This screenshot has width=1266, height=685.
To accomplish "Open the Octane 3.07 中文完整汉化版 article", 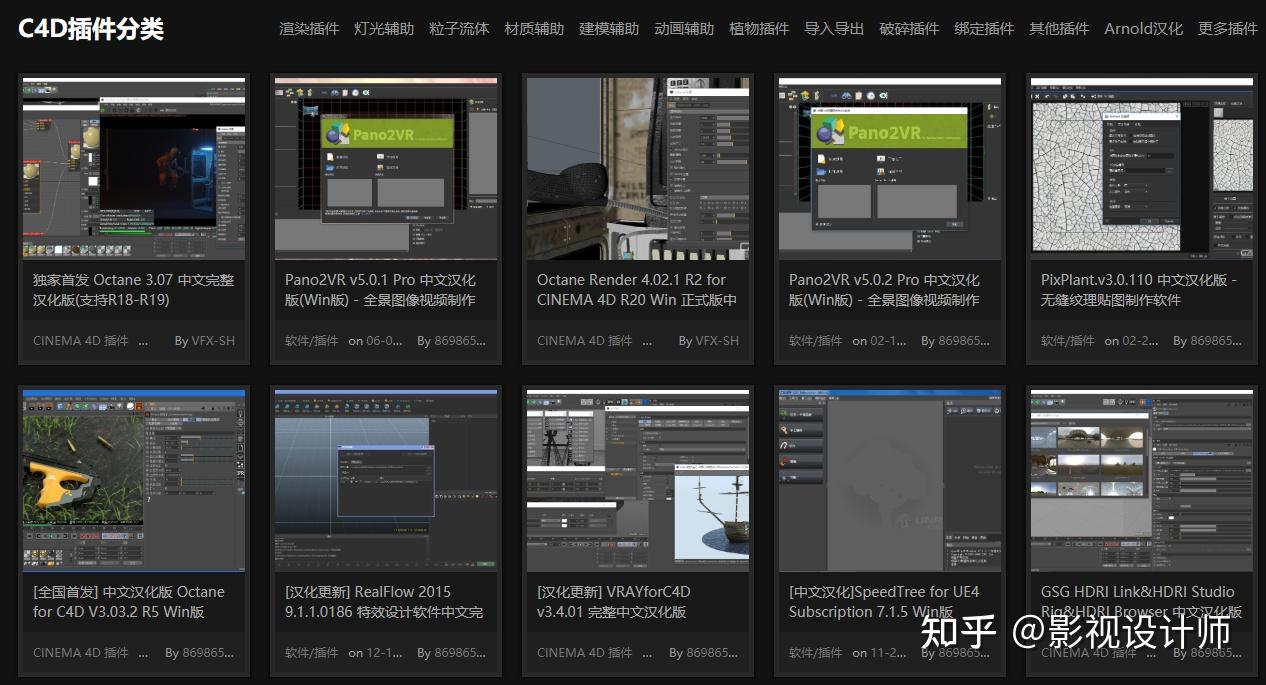I will [132, 289].
